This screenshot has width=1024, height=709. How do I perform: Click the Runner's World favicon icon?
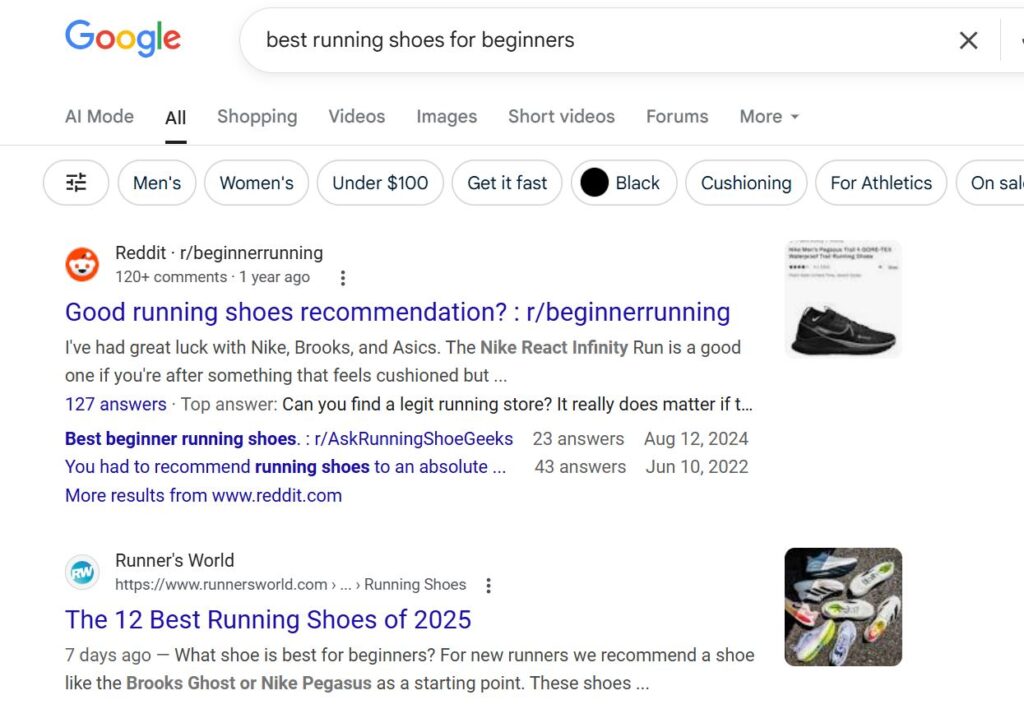point(82,572)
